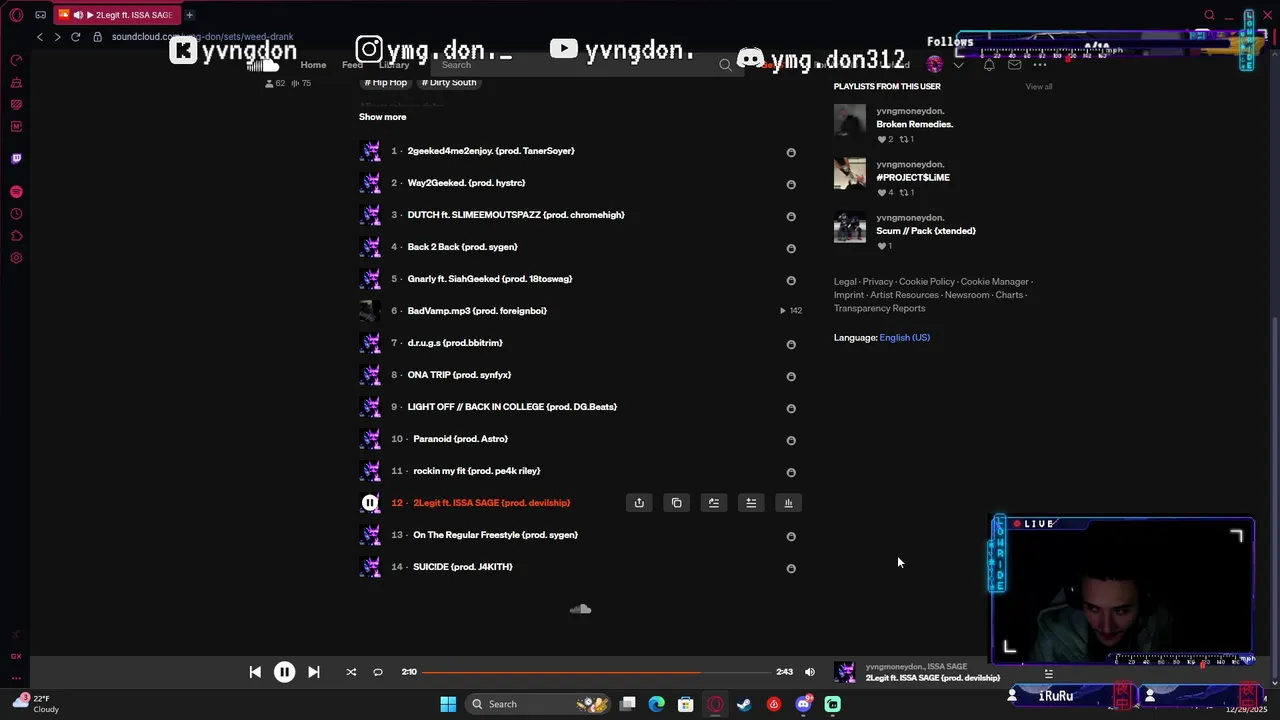Open the Transparency Reports link
The height and width of the screenshot is (720, 1280).
coord(879,309)
